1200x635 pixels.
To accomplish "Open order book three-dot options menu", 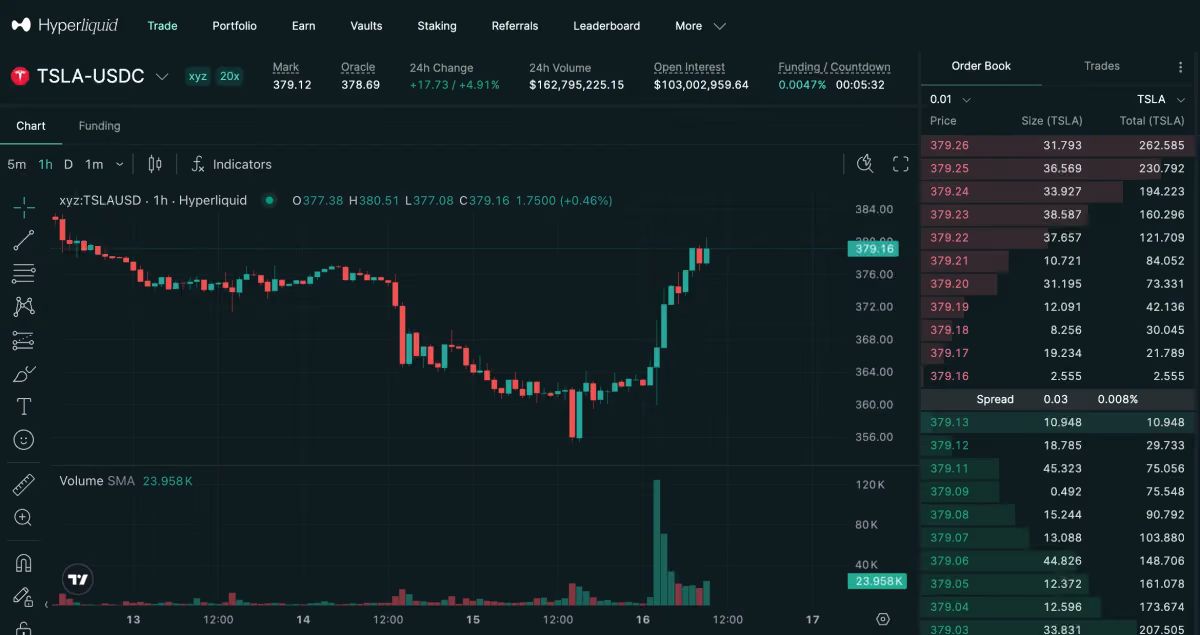I will tap(1181, 66).
